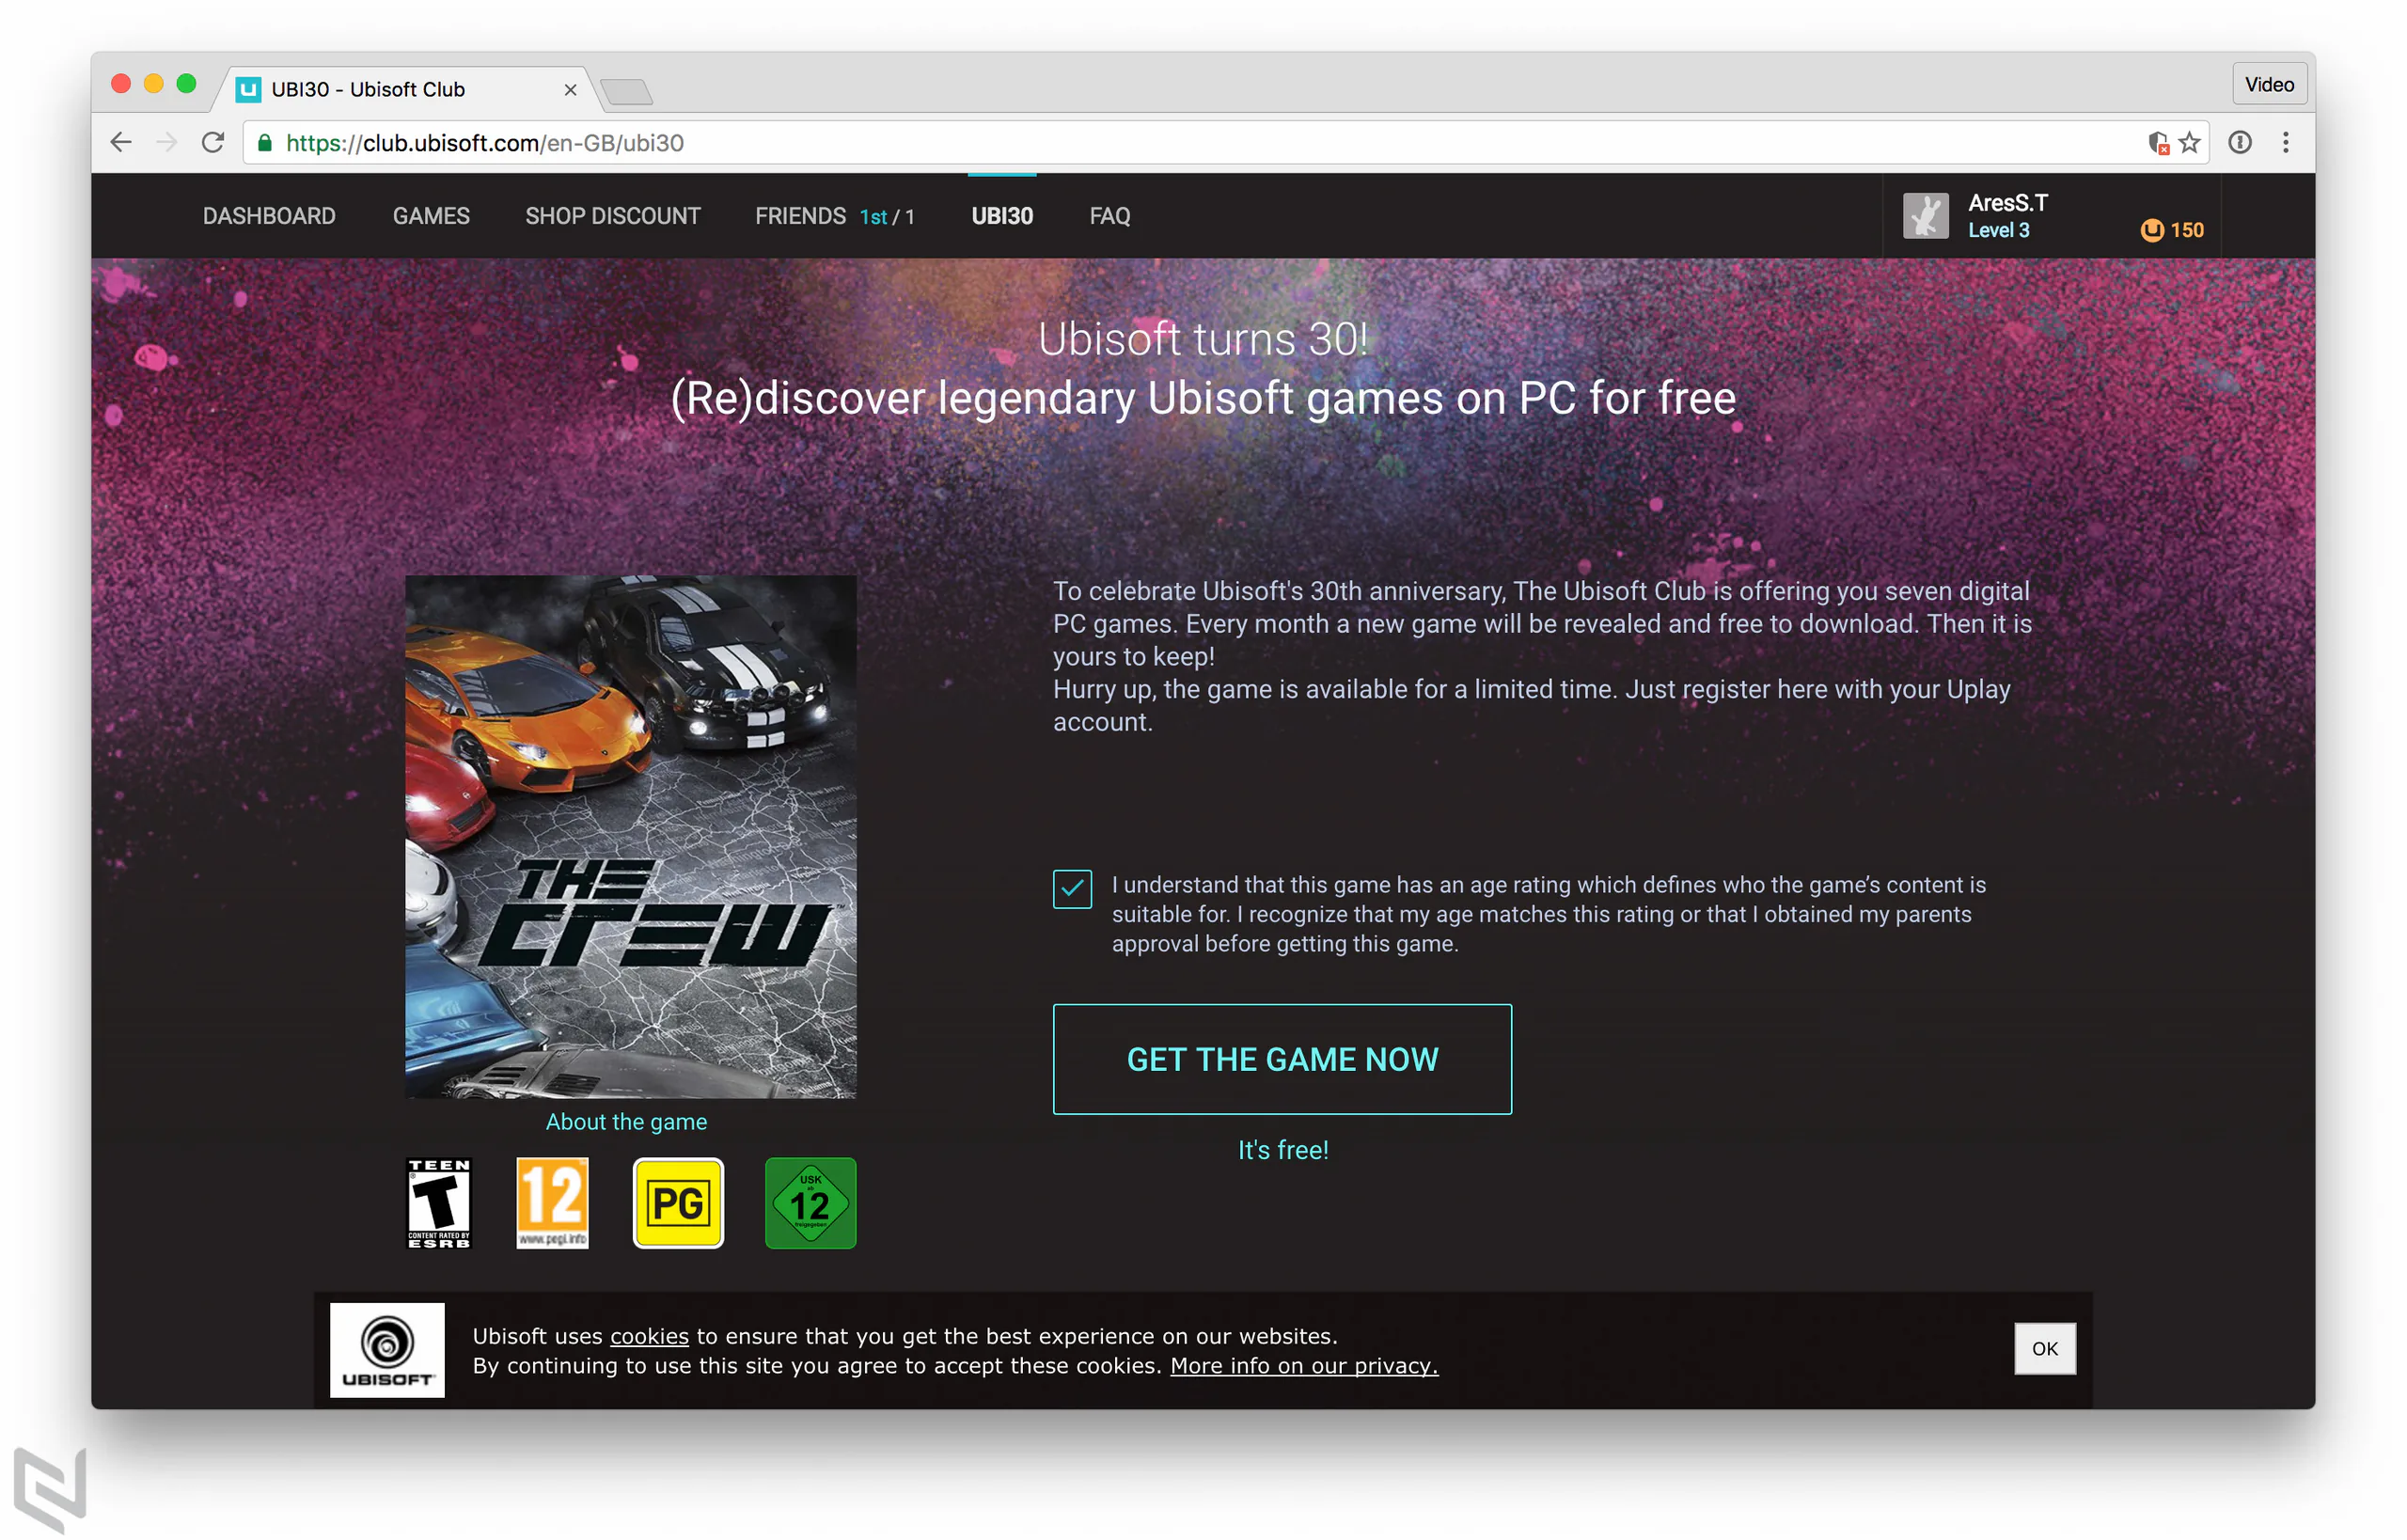Click the Ubisoft turns 30! headline
The height and width of the screenshot is (1540, 2407).
tap(1203, 339)
